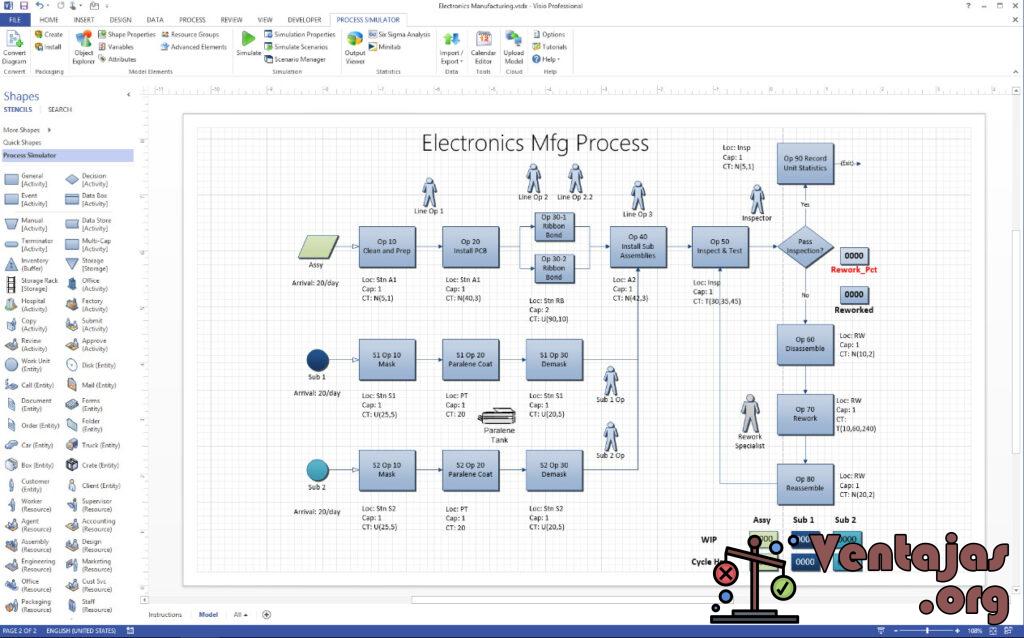Switch to the Instructions page tab
This screenshot has width=1024, height=638.
point(165,614)
